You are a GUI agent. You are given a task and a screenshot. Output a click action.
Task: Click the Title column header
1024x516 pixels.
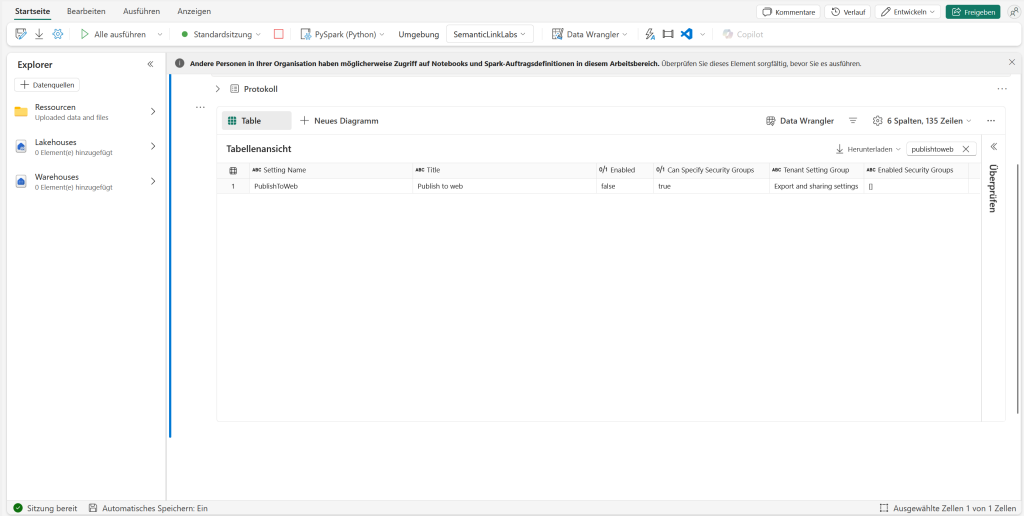tap(504, 170)
